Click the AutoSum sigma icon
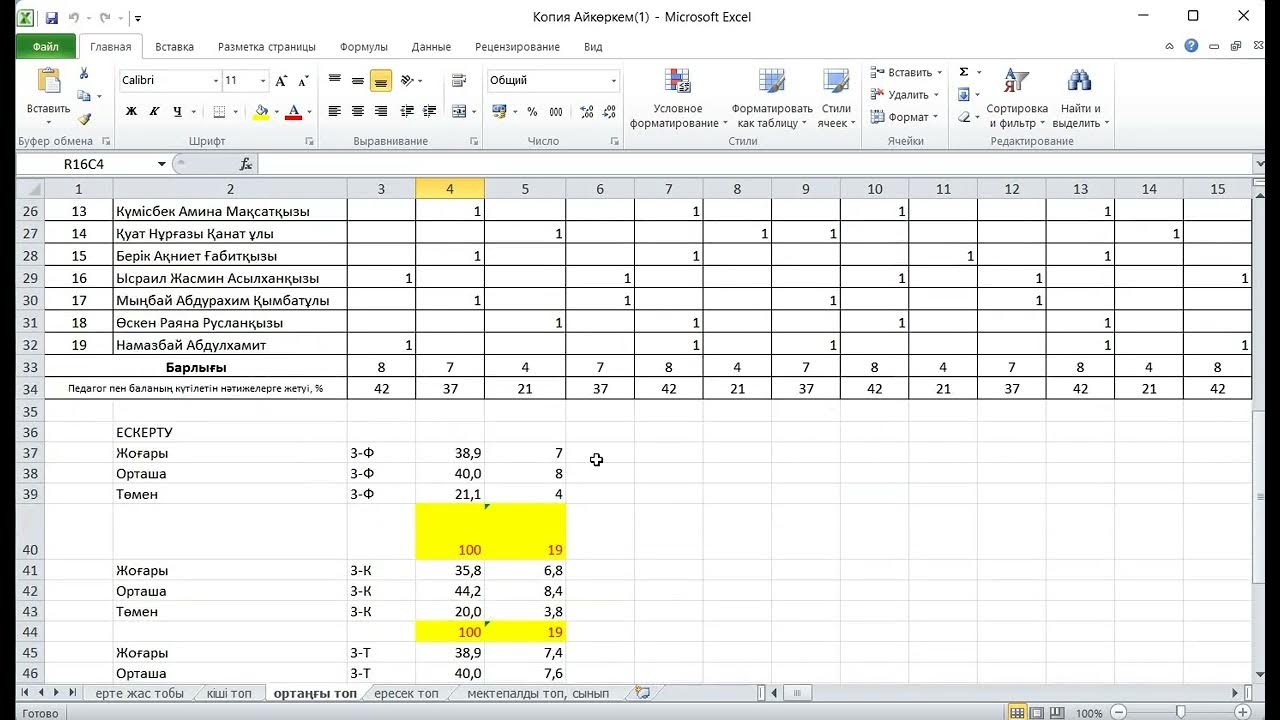Viewport: 1280px width, 720px height. (964, 72)
